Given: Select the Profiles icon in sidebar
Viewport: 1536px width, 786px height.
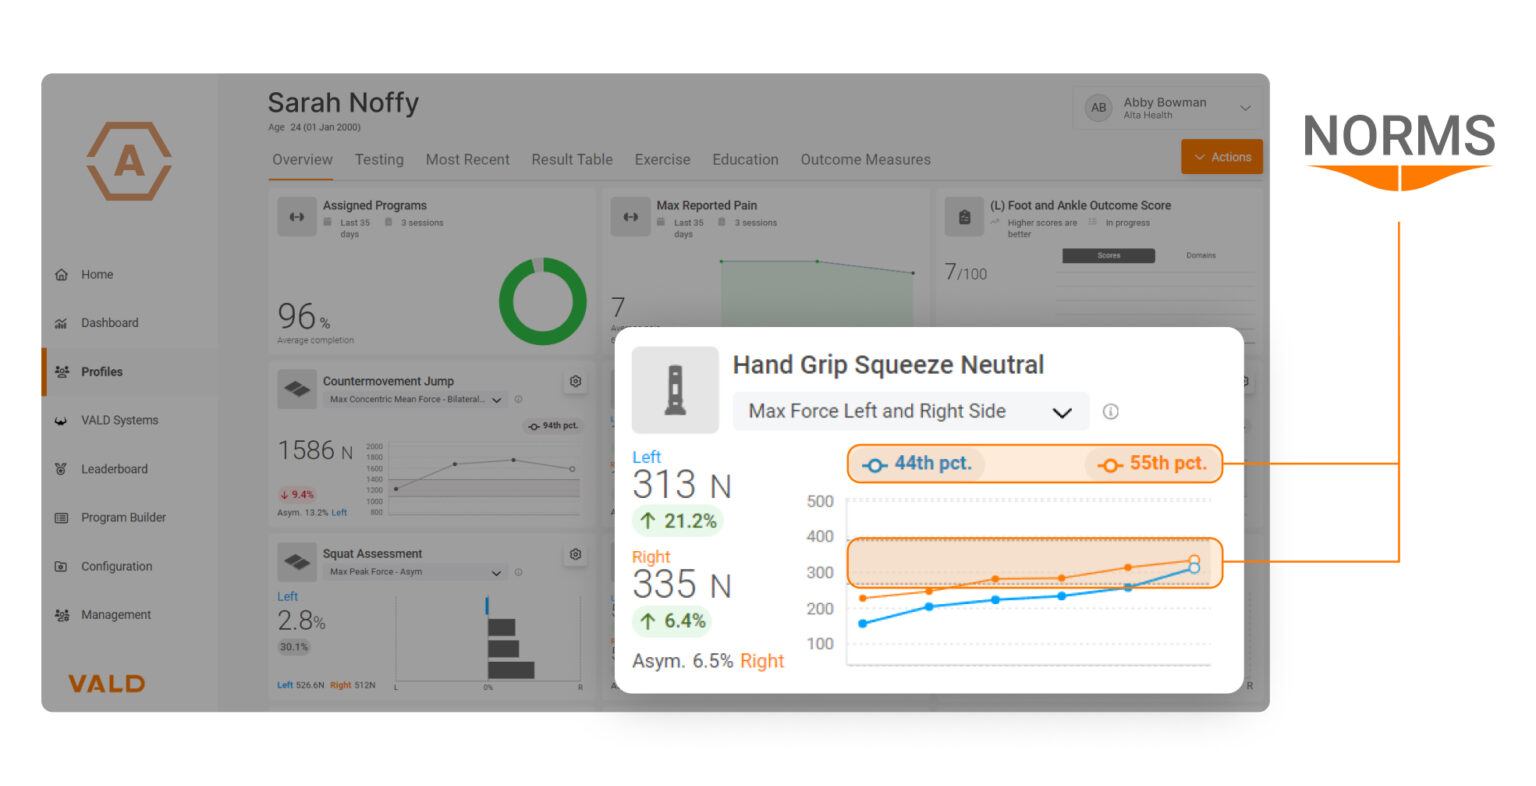Looking at the screenshot, I should 61,371.
